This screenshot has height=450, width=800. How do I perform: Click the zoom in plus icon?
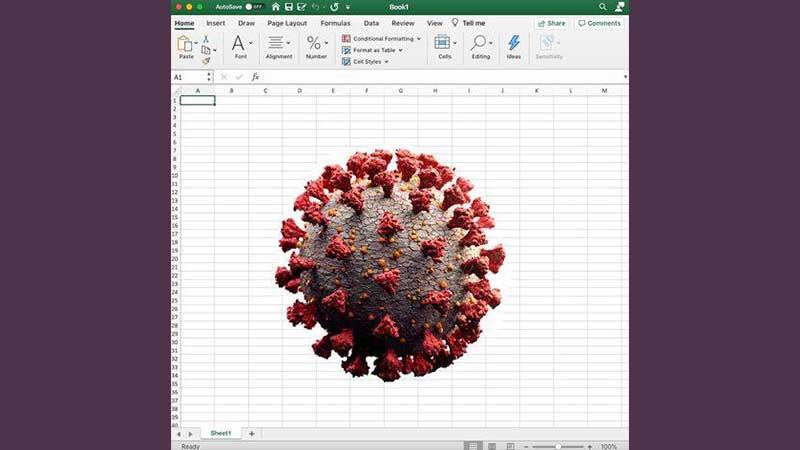pyautogui.click(x=590, y=446)
